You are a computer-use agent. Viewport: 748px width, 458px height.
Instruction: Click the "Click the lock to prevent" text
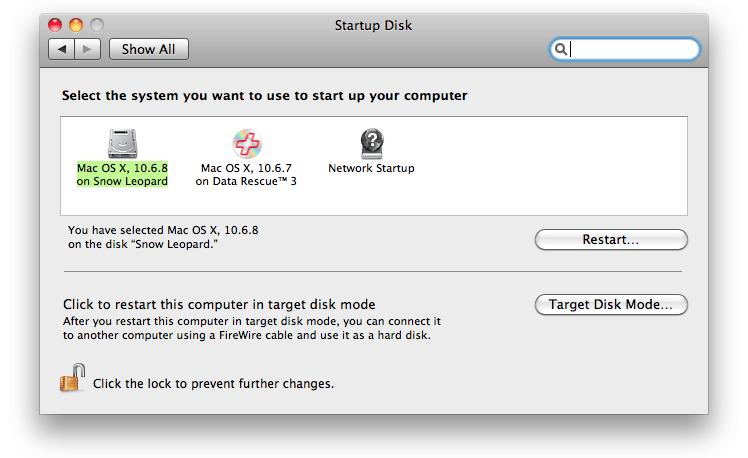click(x=213, y=383)
